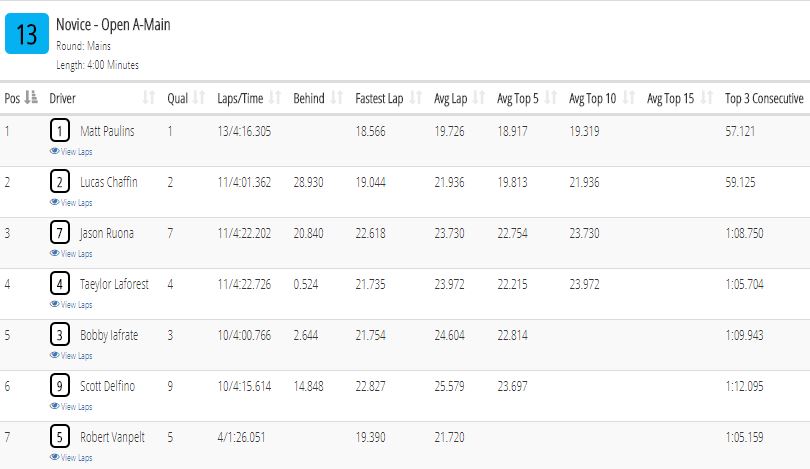
Task: Open Scott Delfino's View Laps link
Action: 71,407
